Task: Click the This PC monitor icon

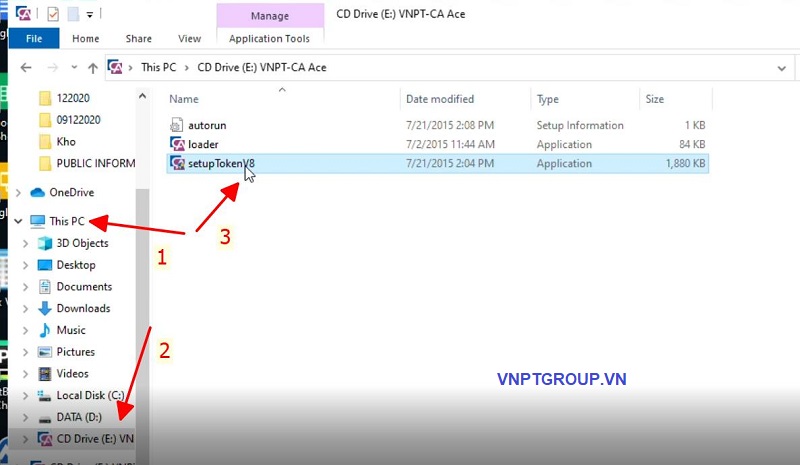Action: pyautogui.click(x=37, y=221)
